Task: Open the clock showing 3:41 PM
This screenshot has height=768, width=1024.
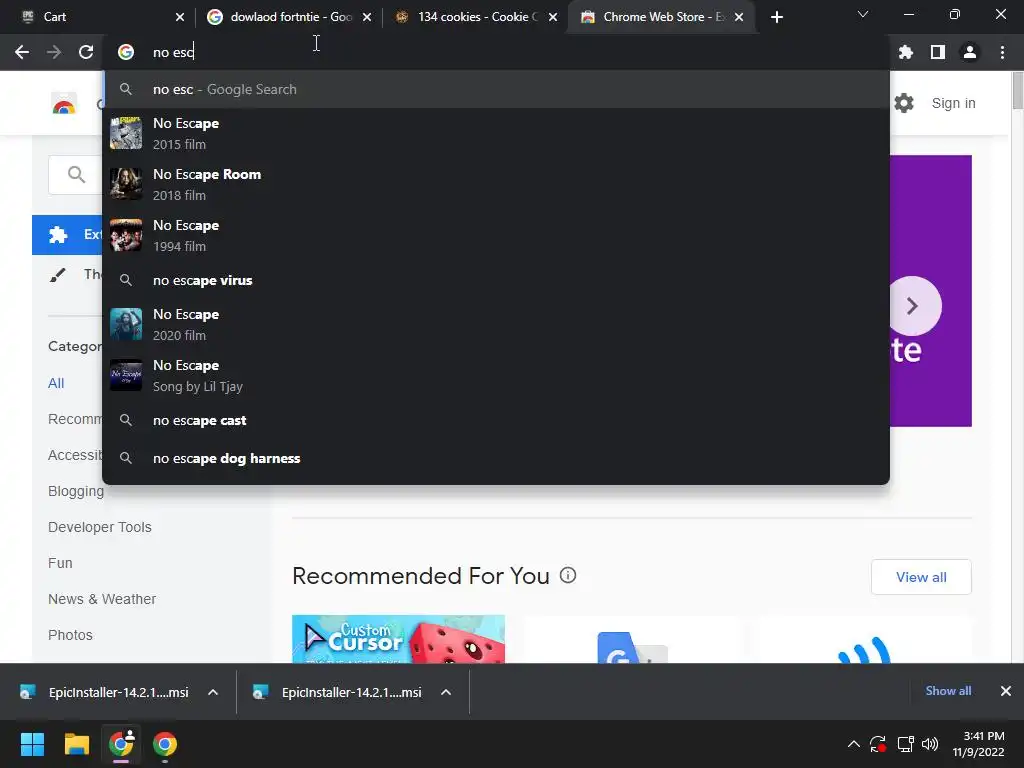Action: coord(978,744)
